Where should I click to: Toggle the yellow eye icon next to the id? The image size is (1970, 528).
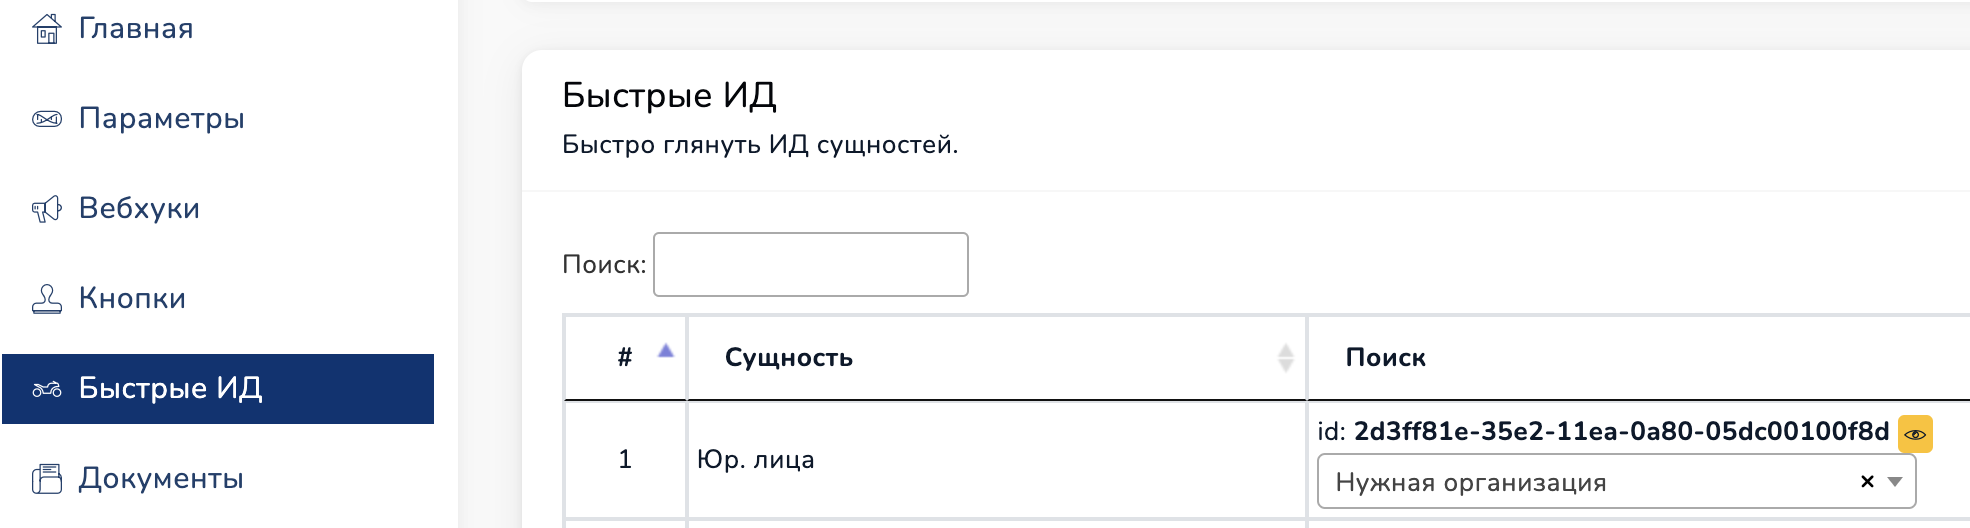click(x=1915, y=434)
